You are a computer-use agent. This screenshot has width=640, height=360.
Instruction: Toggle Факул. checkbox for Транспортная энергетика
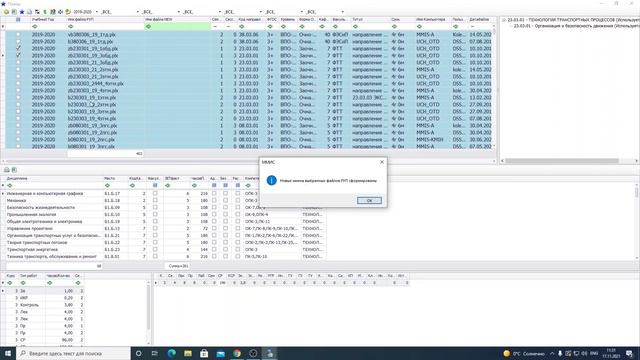(155, 249)
